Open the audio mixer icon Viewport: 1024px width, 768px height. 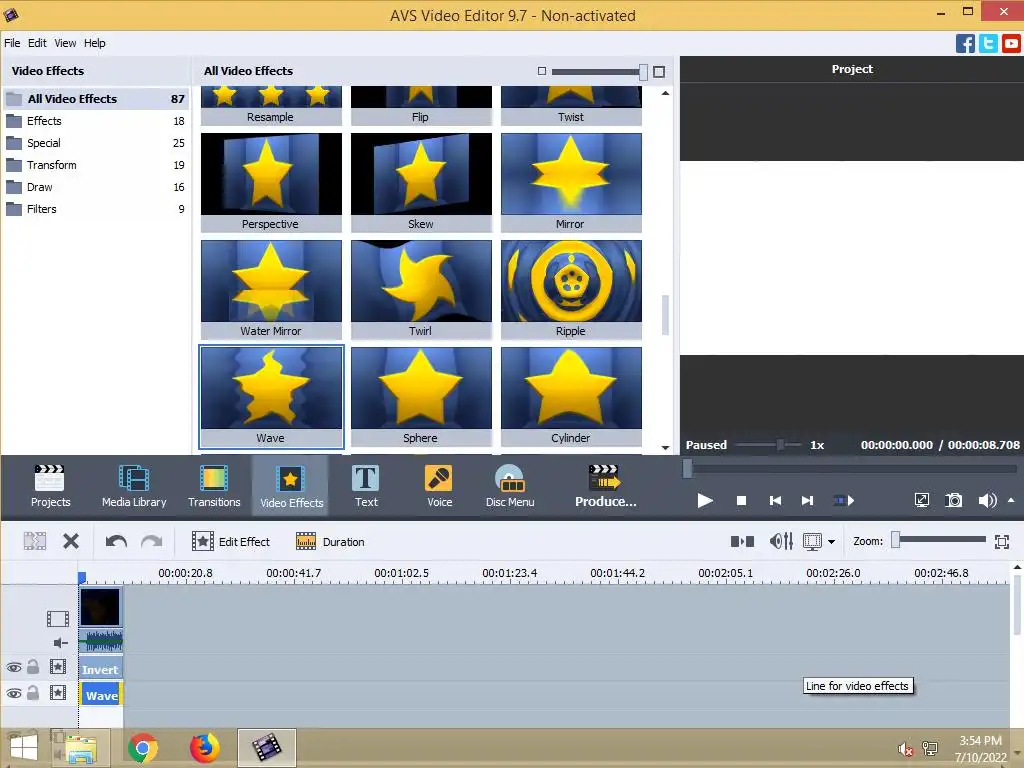pyautogui.click(x=781, y=541)
